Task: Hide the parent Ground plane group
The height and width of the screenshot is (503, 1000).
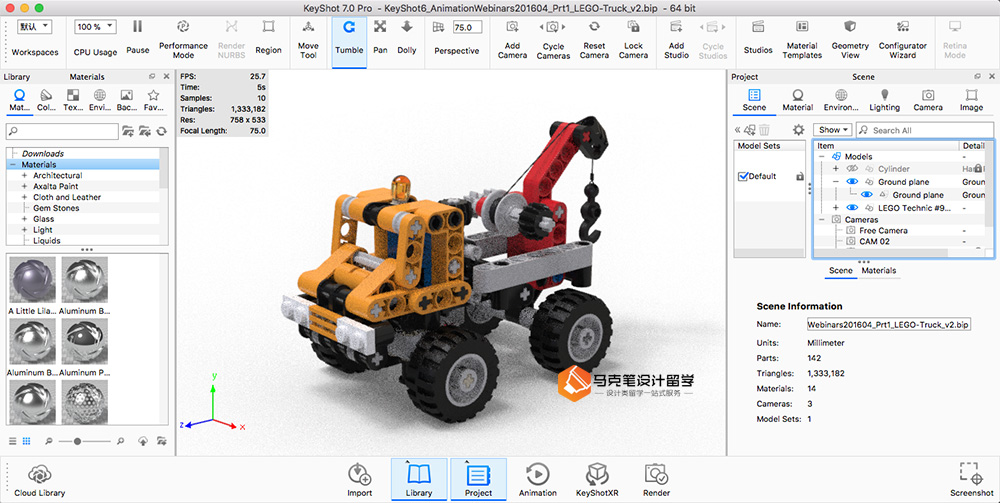Action: 852,182
